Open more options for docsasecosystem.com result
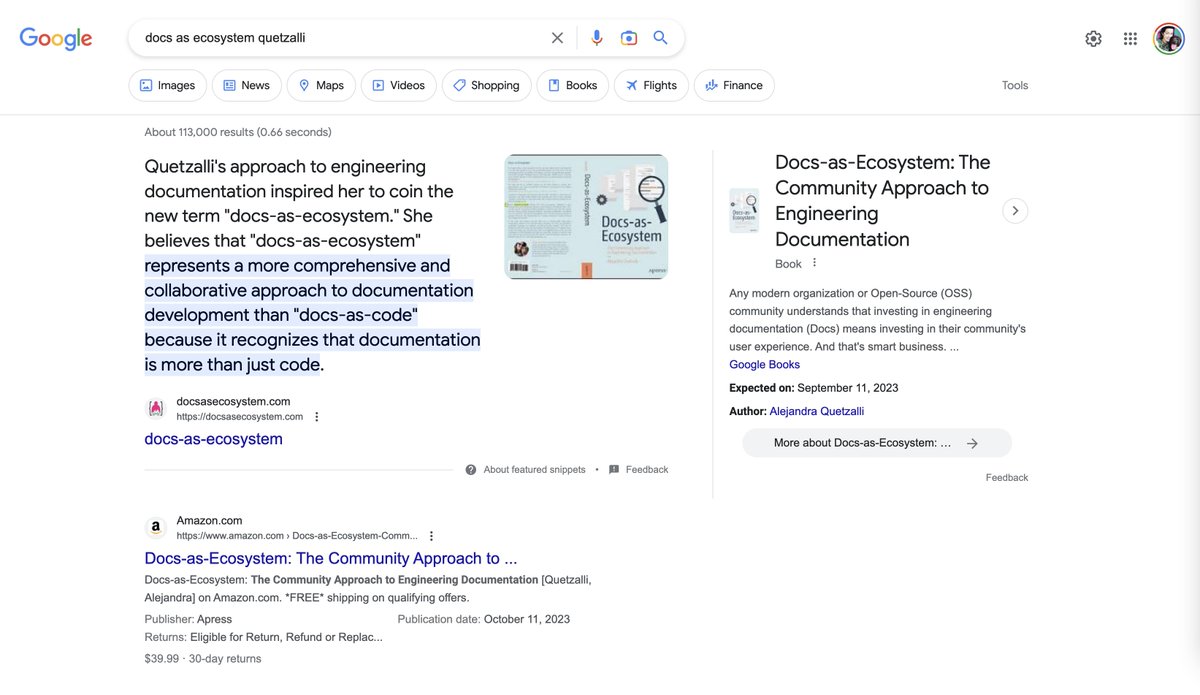The width and height of the screenshot is (1200, 695). click(x=317, y=417)
